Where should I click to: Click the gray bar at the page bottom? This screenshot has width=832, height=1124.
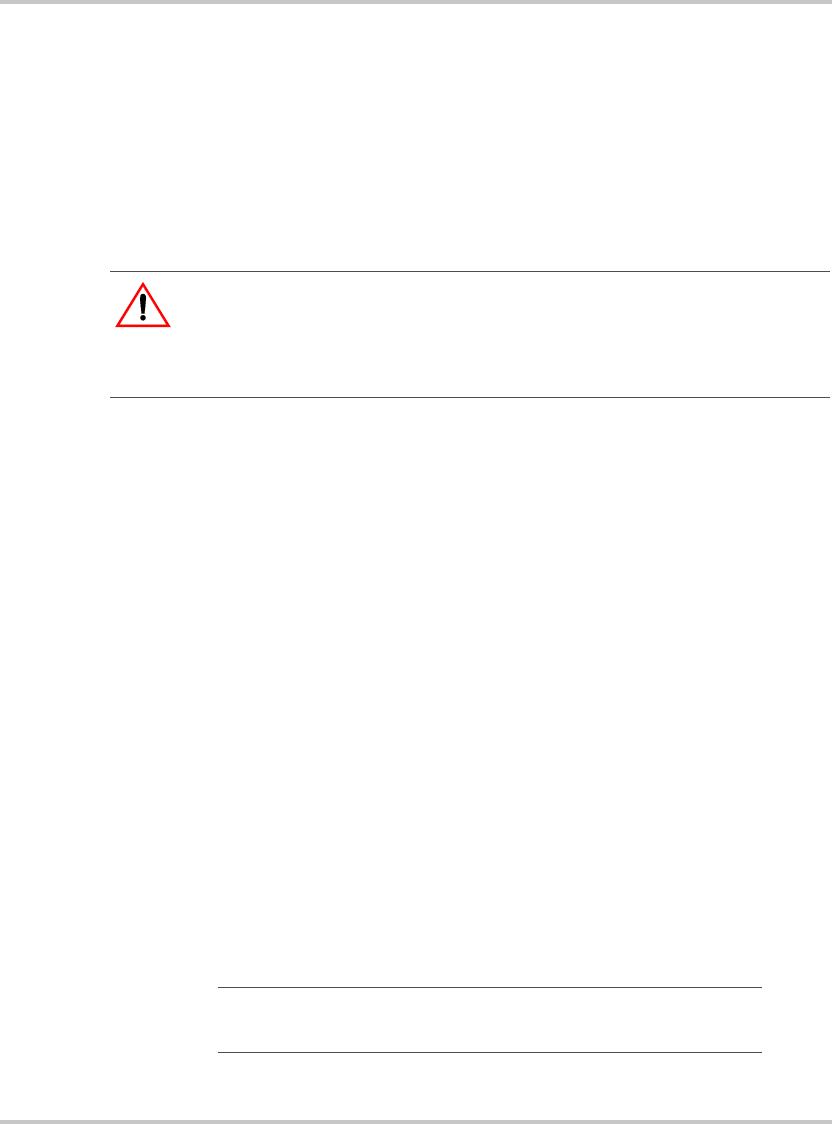point(416,1121)
